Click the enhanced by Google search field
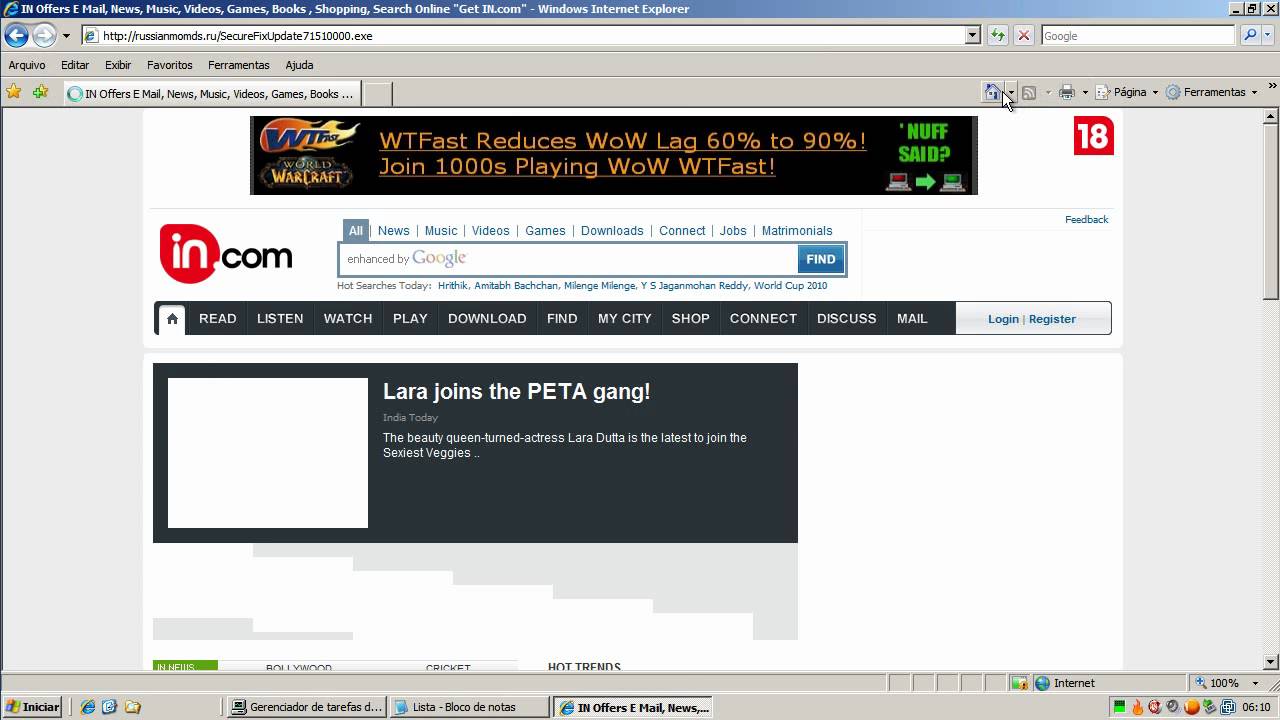Screen dimensions: 1280x720 569,259
